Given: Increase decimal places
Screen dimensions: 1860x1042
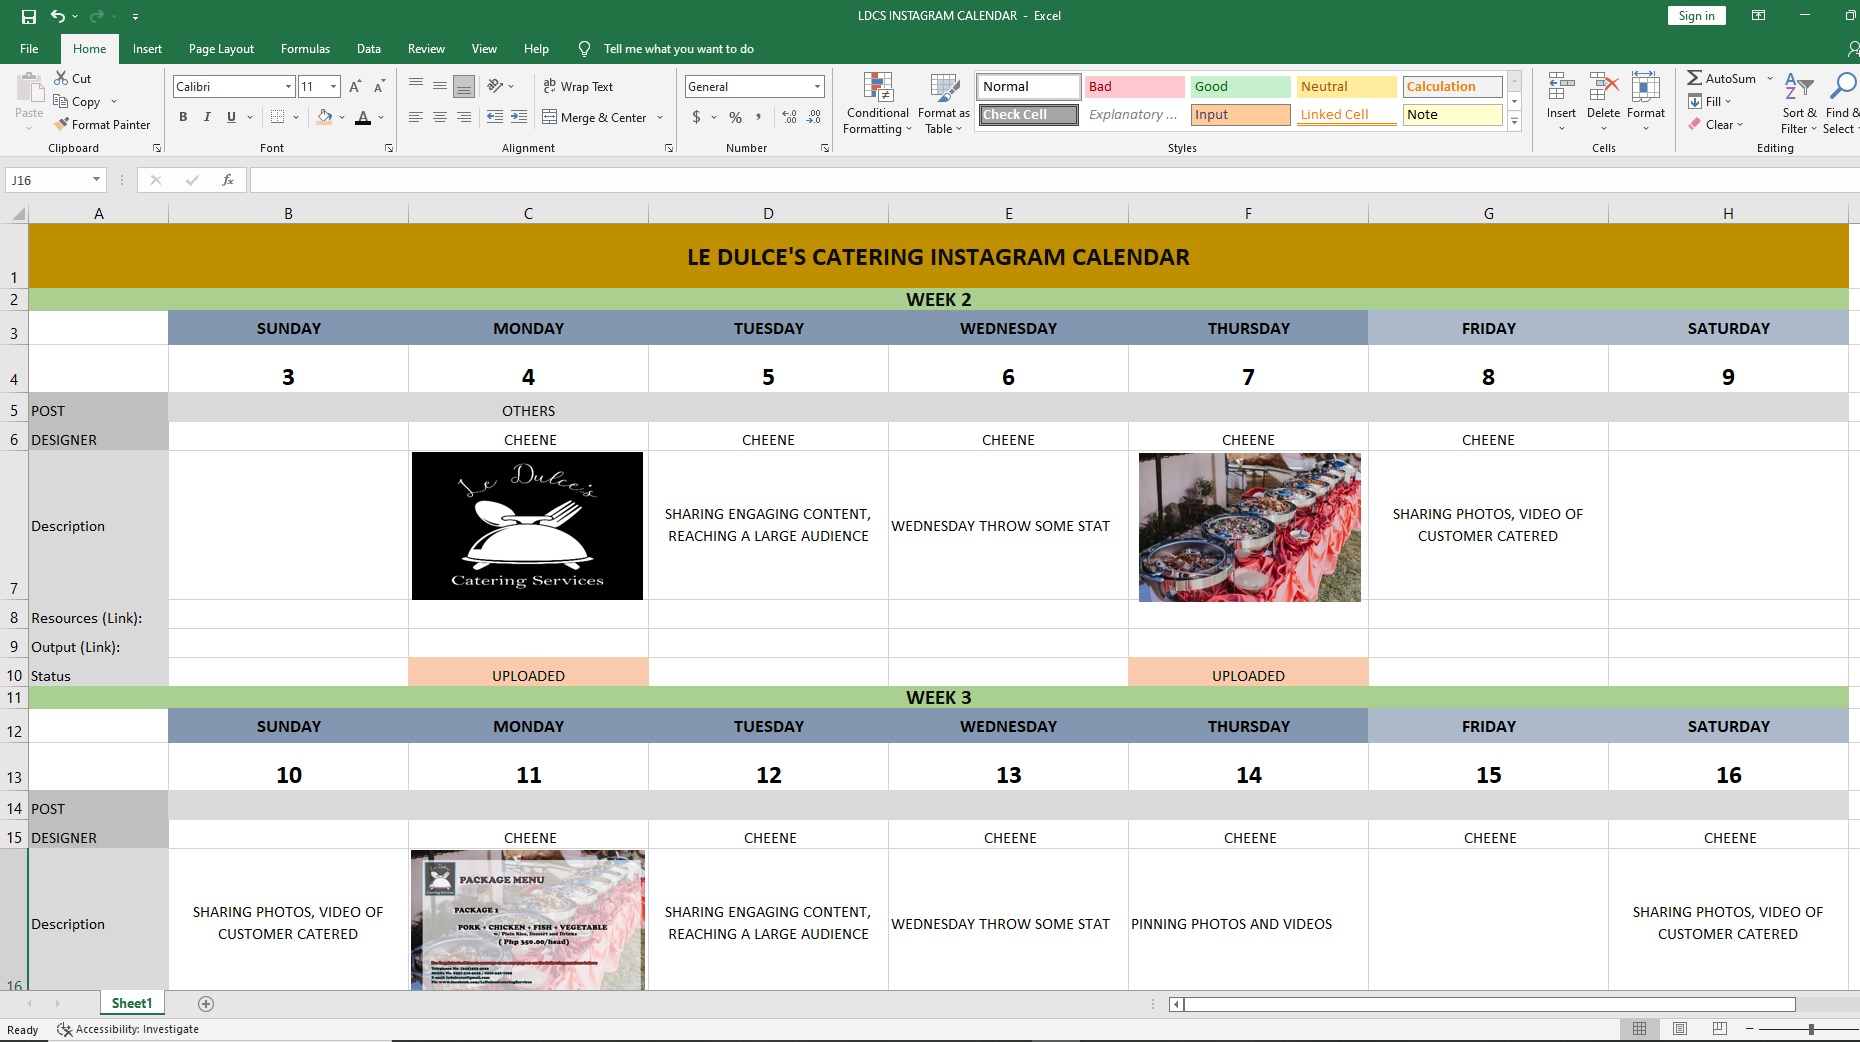Looking at the screenshot, I should 790,117.
